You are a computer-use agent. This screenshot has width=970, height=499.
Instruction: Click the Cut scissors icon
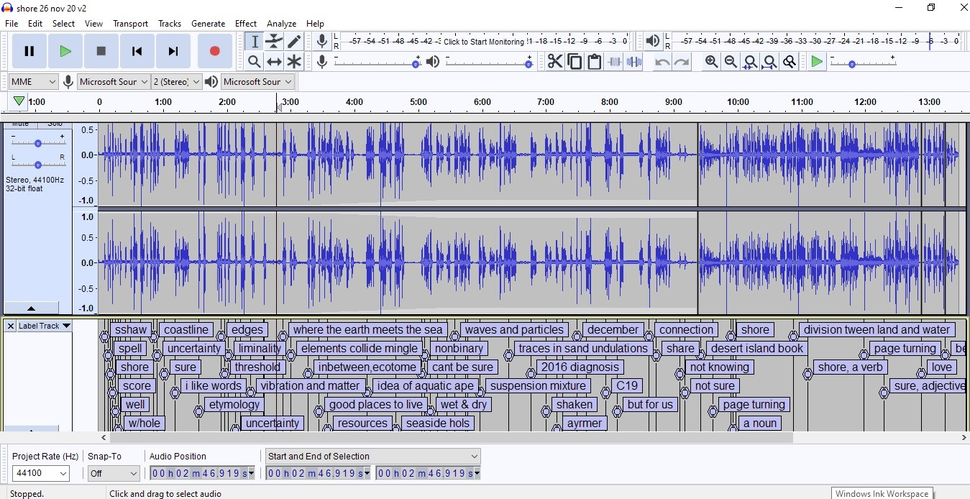click(x=555, y=62)
